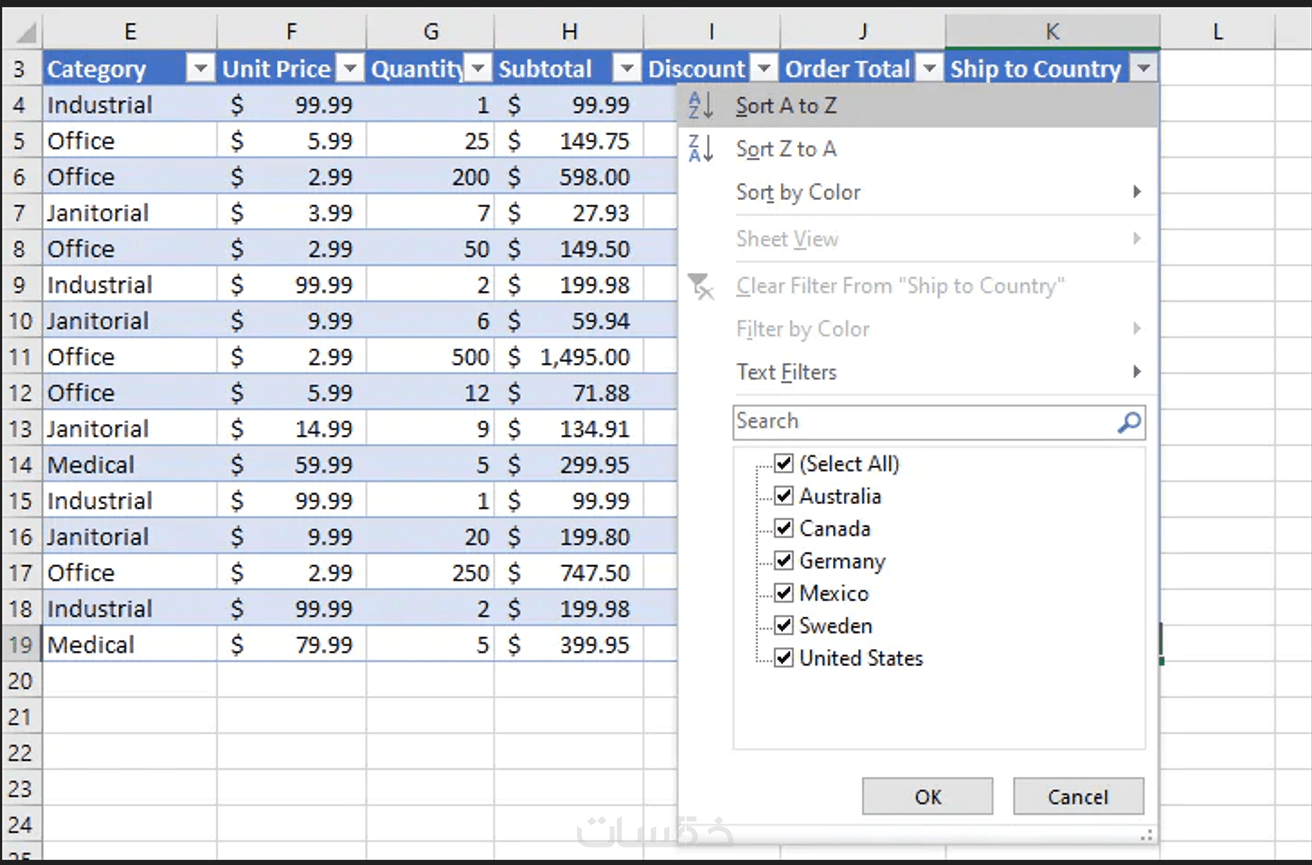The image size is (1312, 865).
Task: Select column H by its letter header
Action: [x=569, y=32]
